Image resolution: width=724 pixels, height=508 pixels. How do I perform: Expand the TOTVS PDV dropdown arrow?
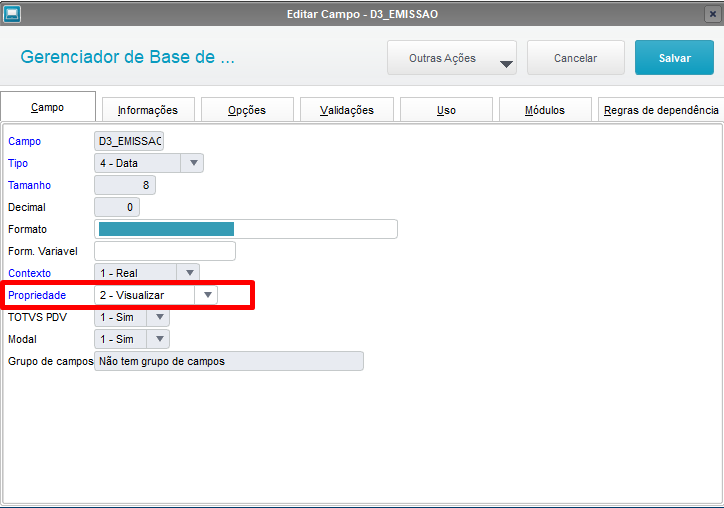tap(159, 317)
